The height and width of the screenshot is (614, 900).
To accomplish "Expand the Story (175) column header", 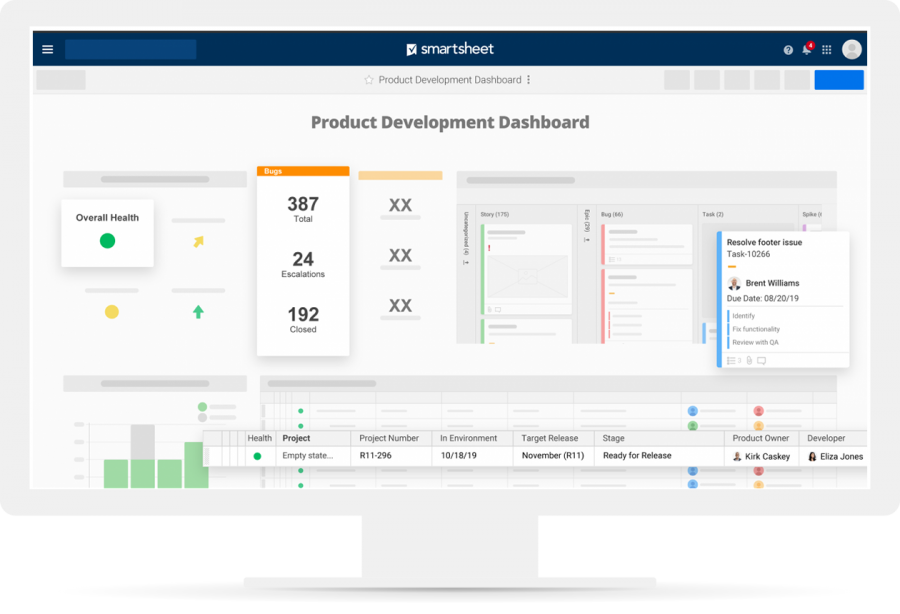I will 495,214.
